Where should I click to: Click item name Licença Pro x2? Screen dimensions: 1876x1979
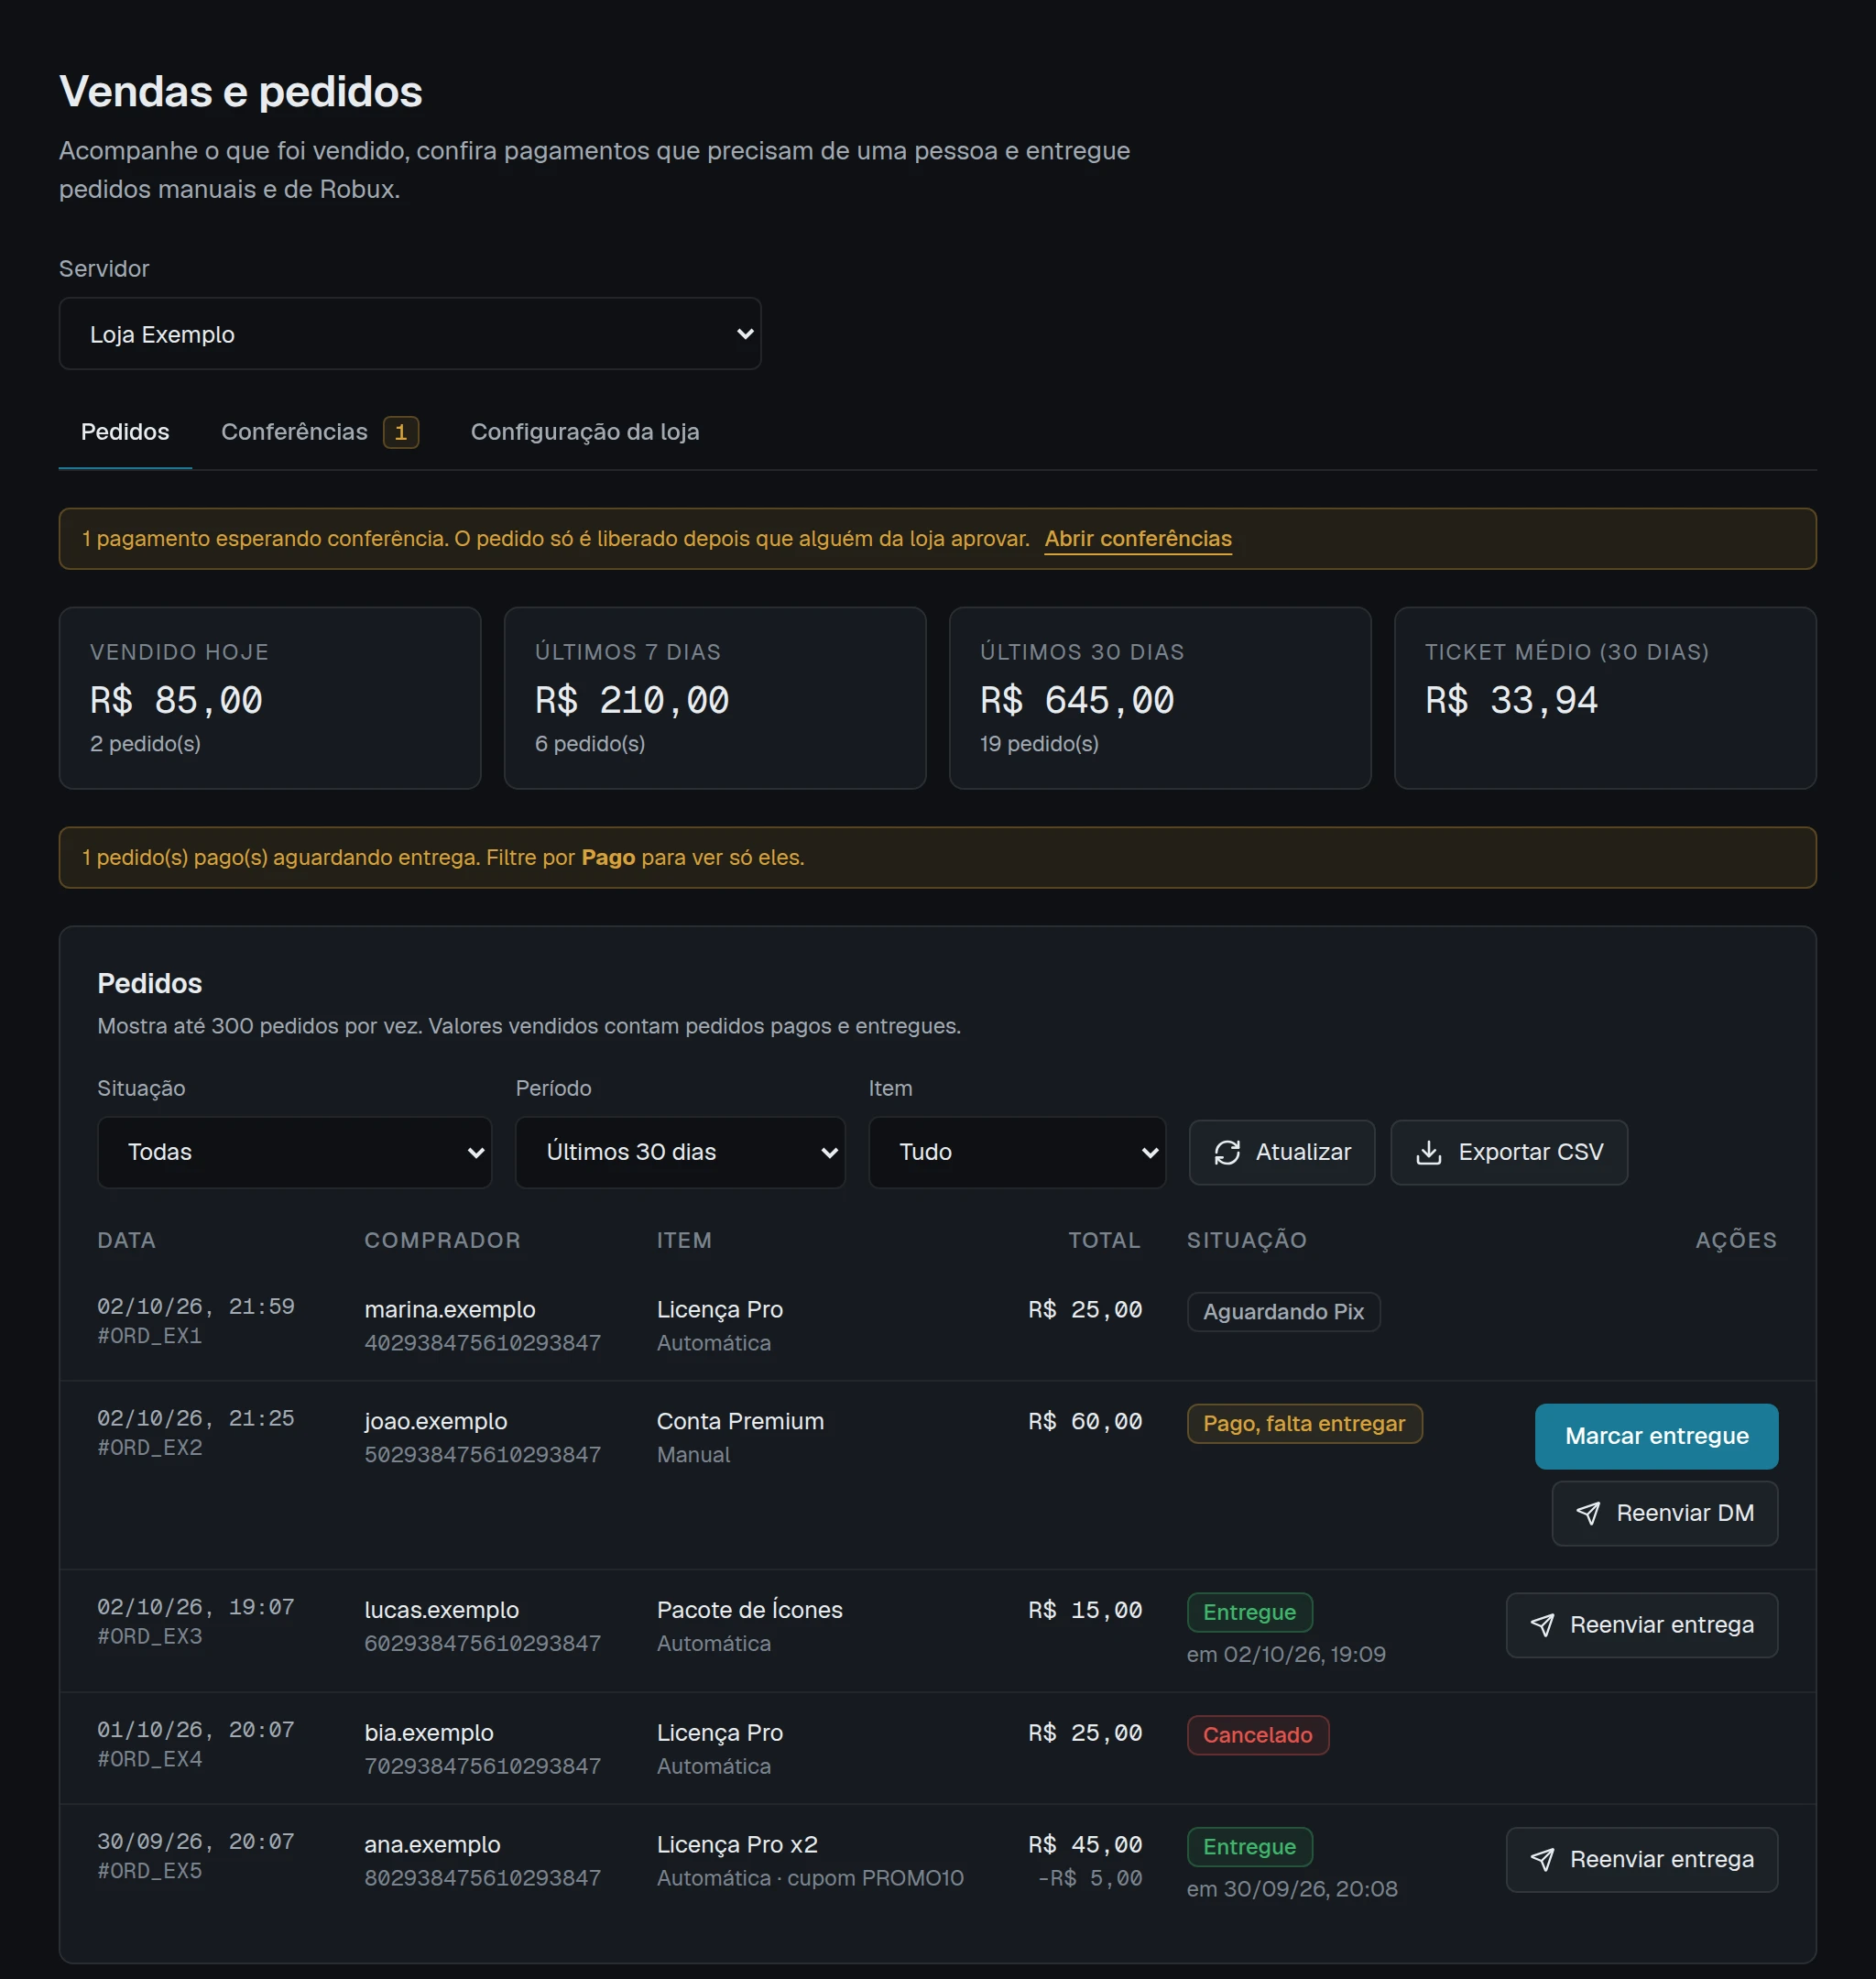737,1845
